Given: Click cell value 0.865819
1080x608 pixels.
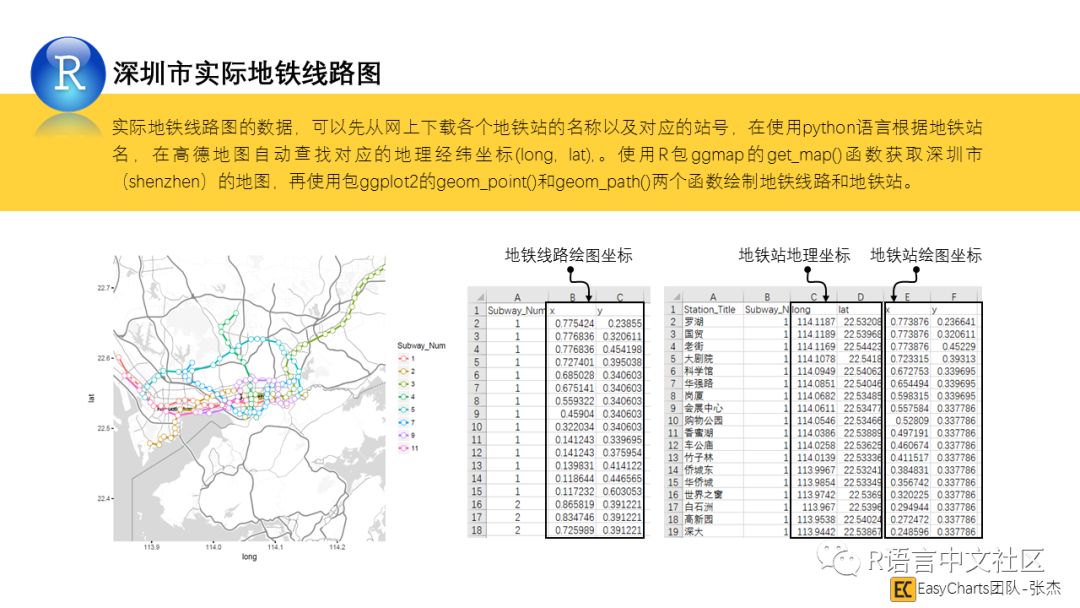Looking at the screenshot, I should click(571, 505).
